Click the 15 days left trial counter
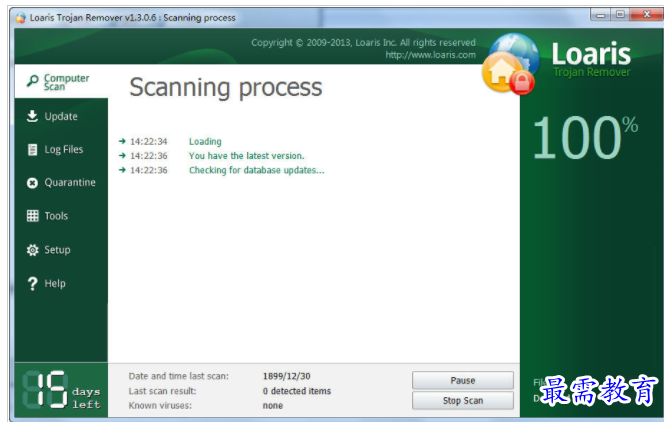This screenshot has height=422, width=664. click(61, 390)
